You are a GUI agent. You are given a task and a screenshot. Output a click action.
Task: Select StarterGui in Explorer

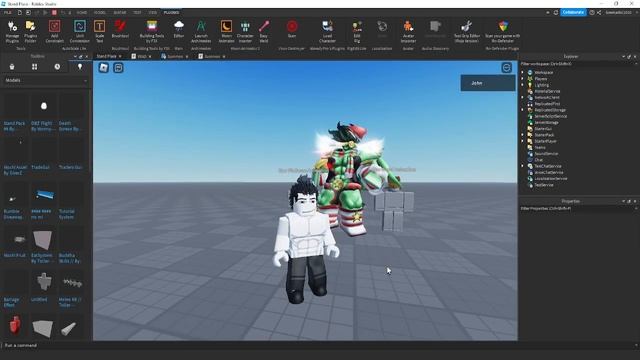[x=542, y=129]
